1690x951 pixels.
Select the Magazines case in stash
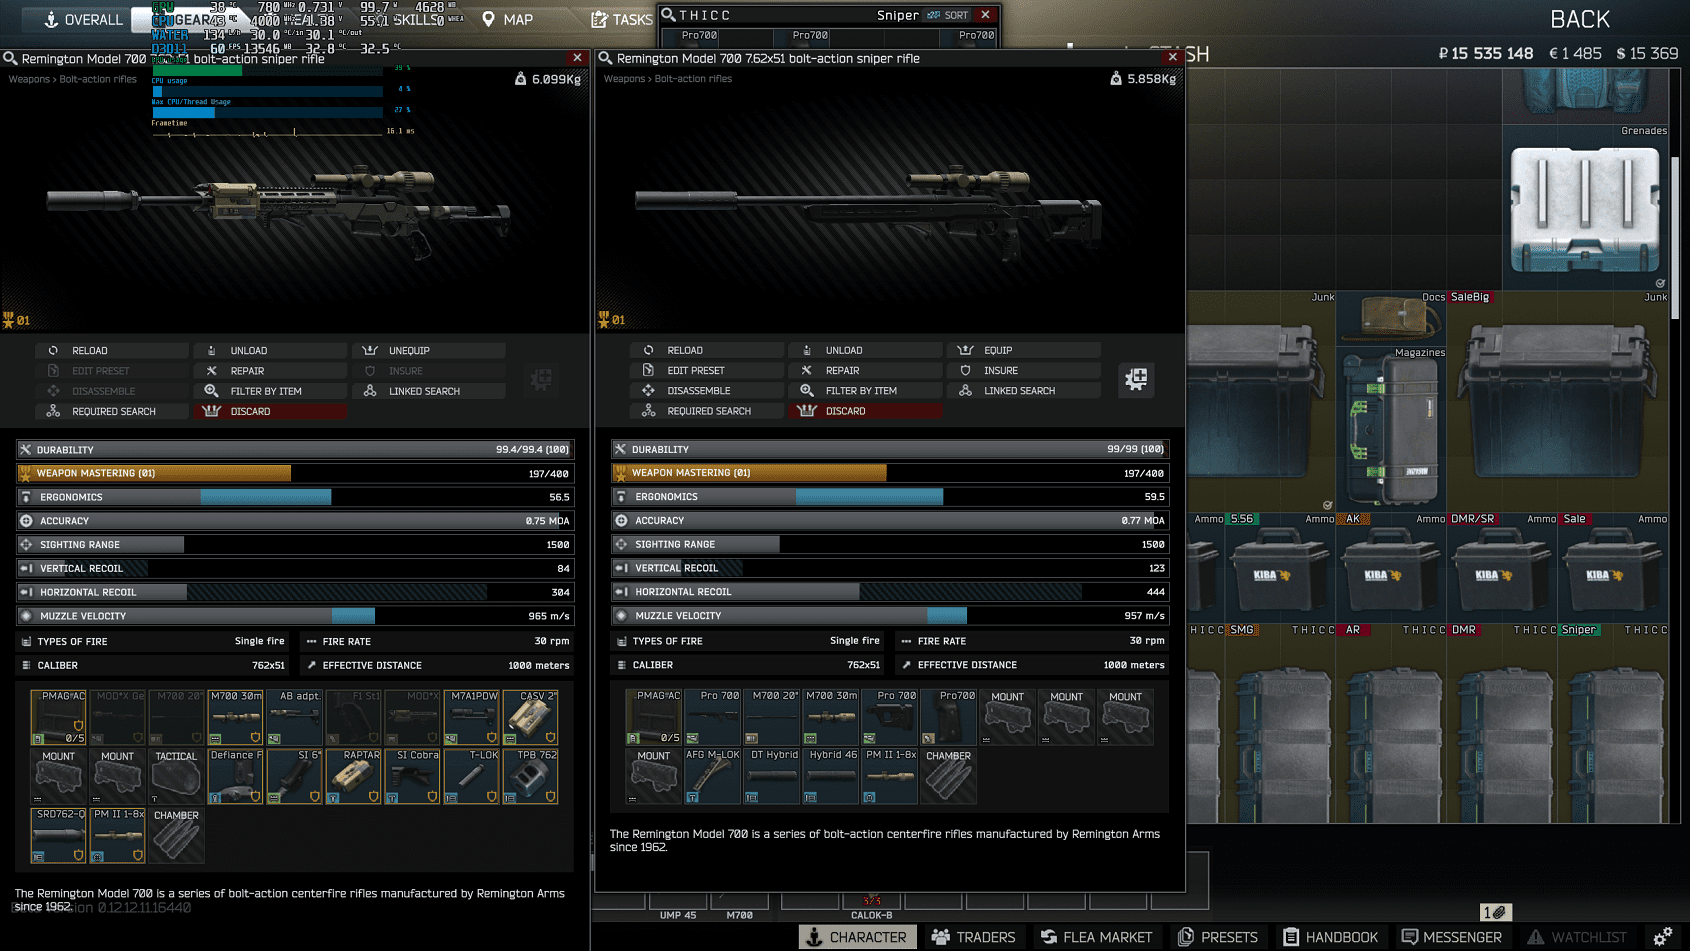[1392, 430]
